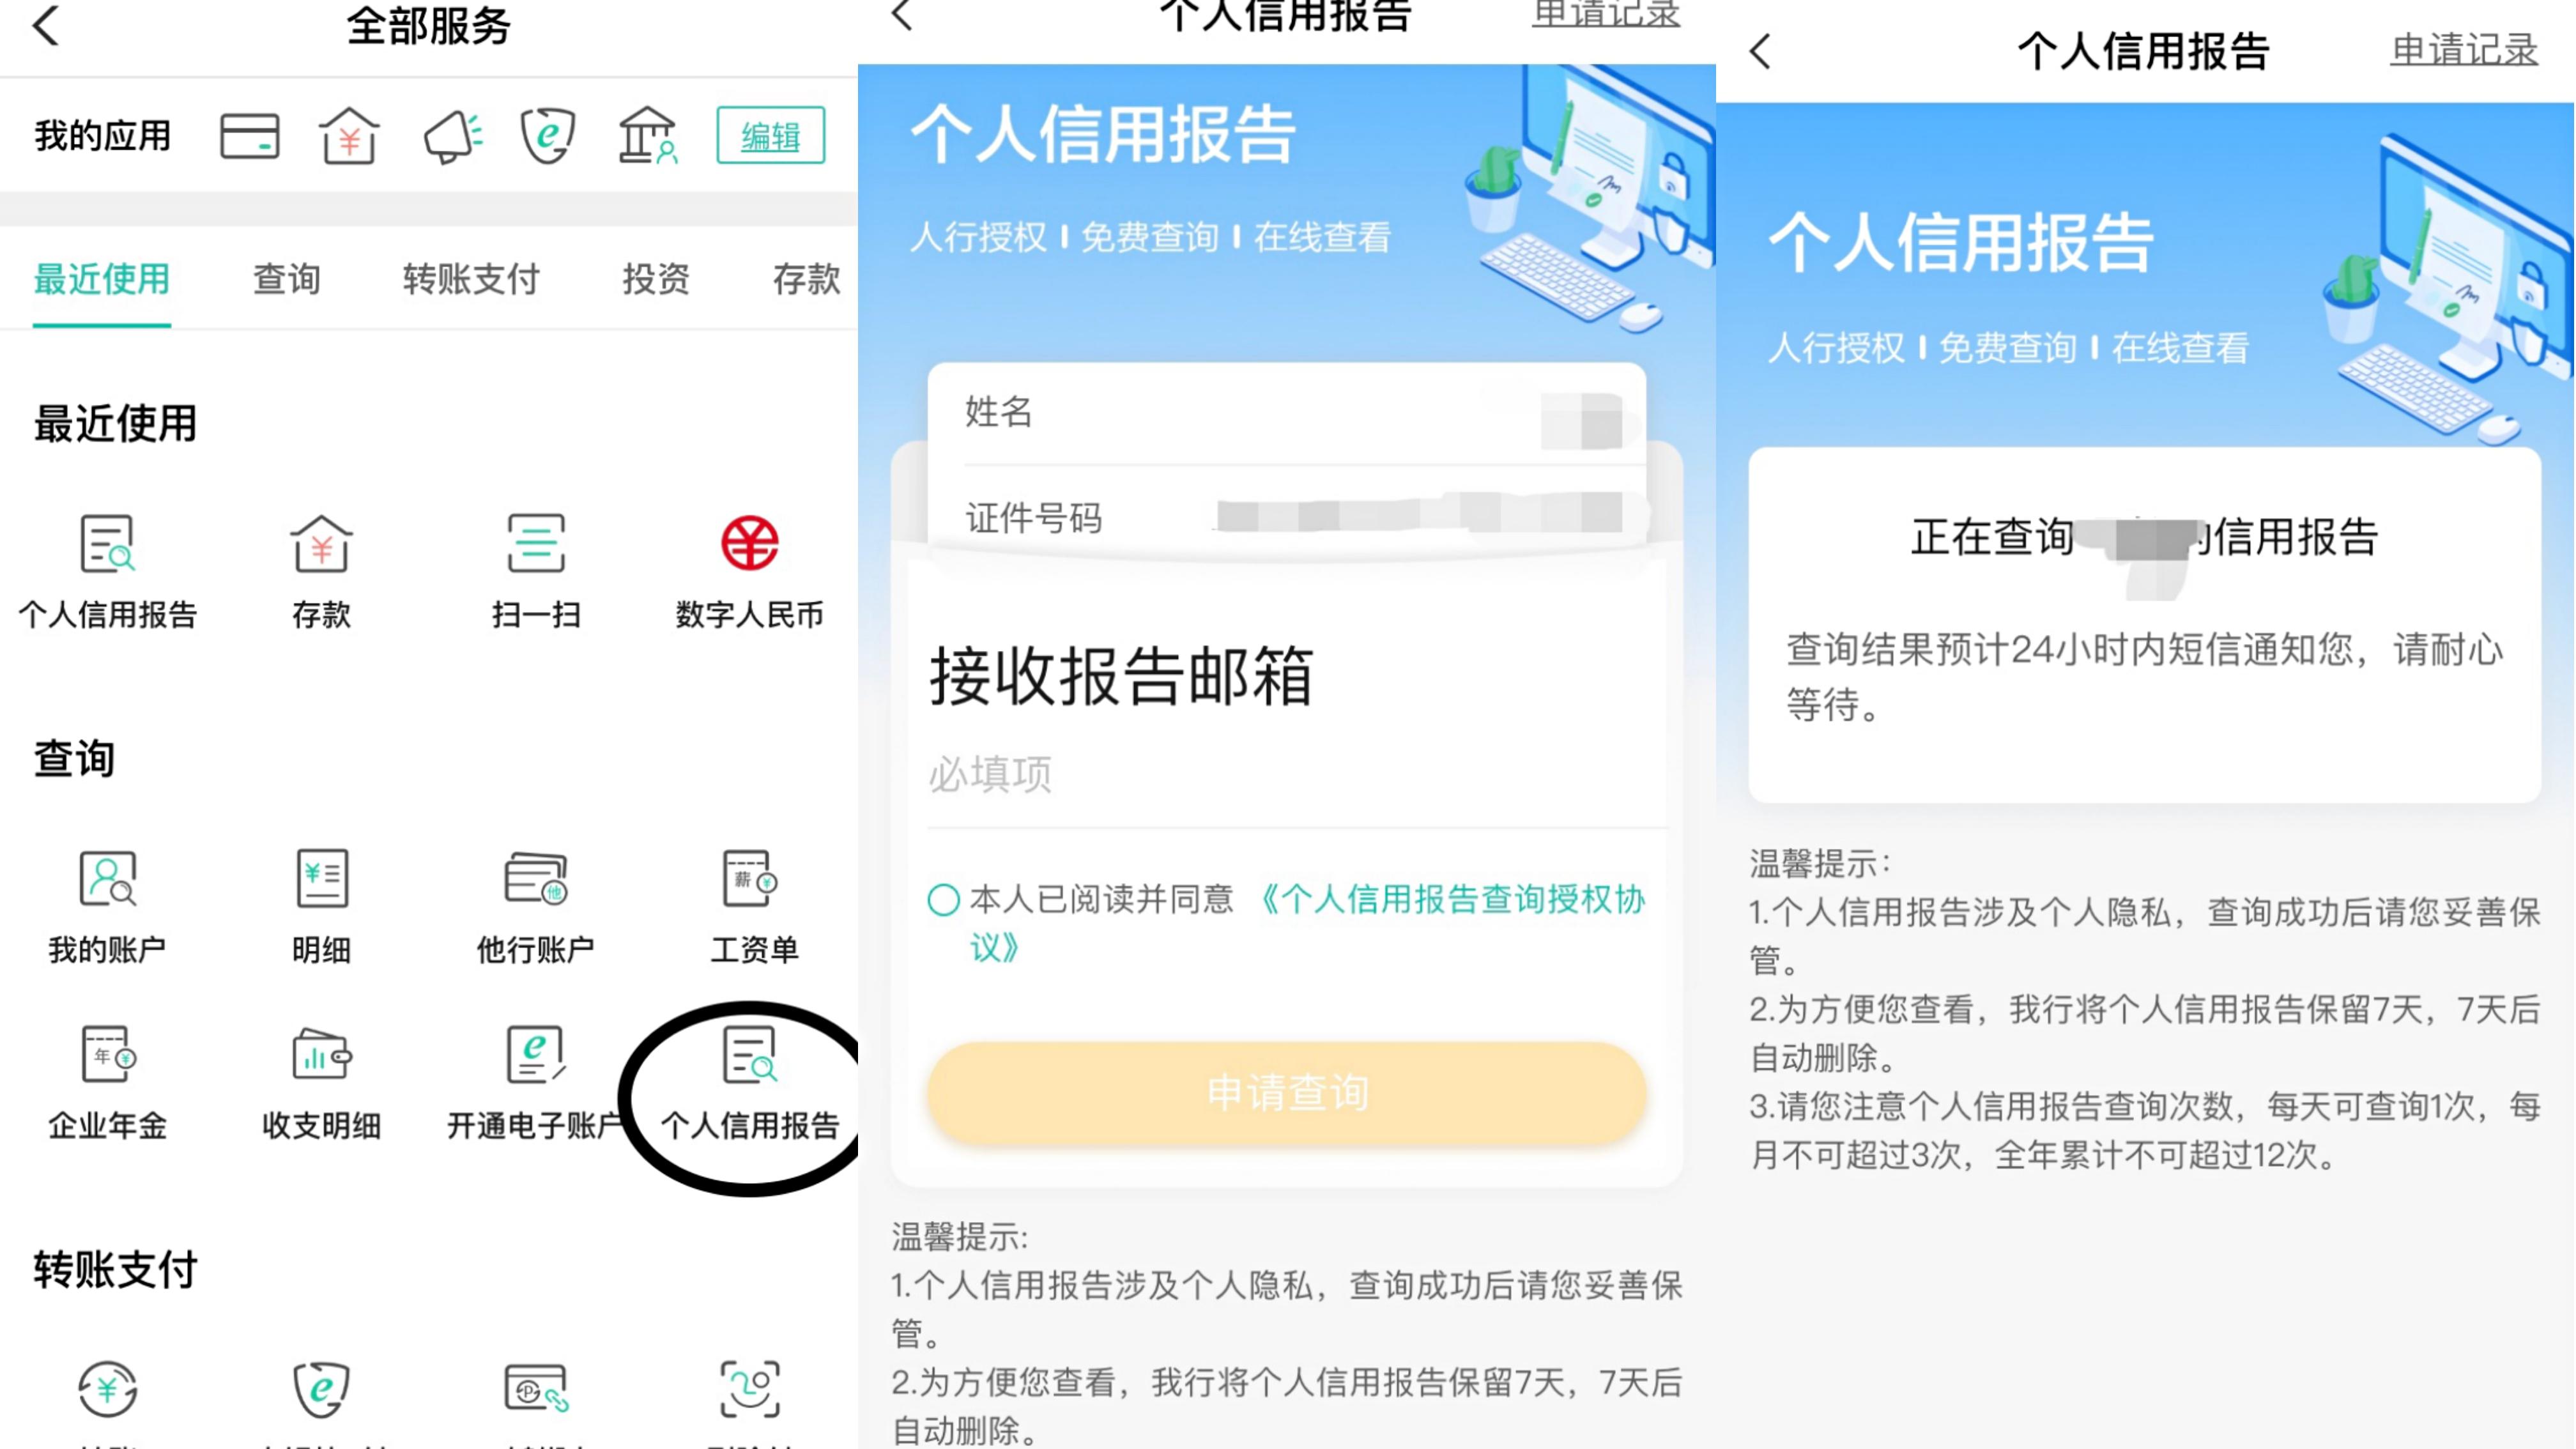Image resolution: width=2576 pixels, height=1449 pixels.
Task: Go back from the 全部服务 page
Action: click(x=46, y=25)
